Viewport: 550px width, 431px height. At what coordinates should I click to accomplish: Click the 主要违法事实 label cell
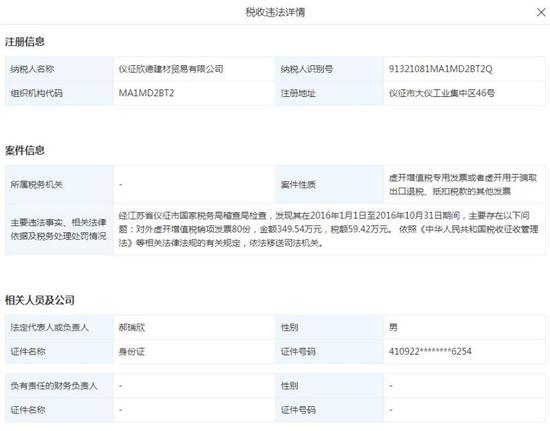(59, 229)
